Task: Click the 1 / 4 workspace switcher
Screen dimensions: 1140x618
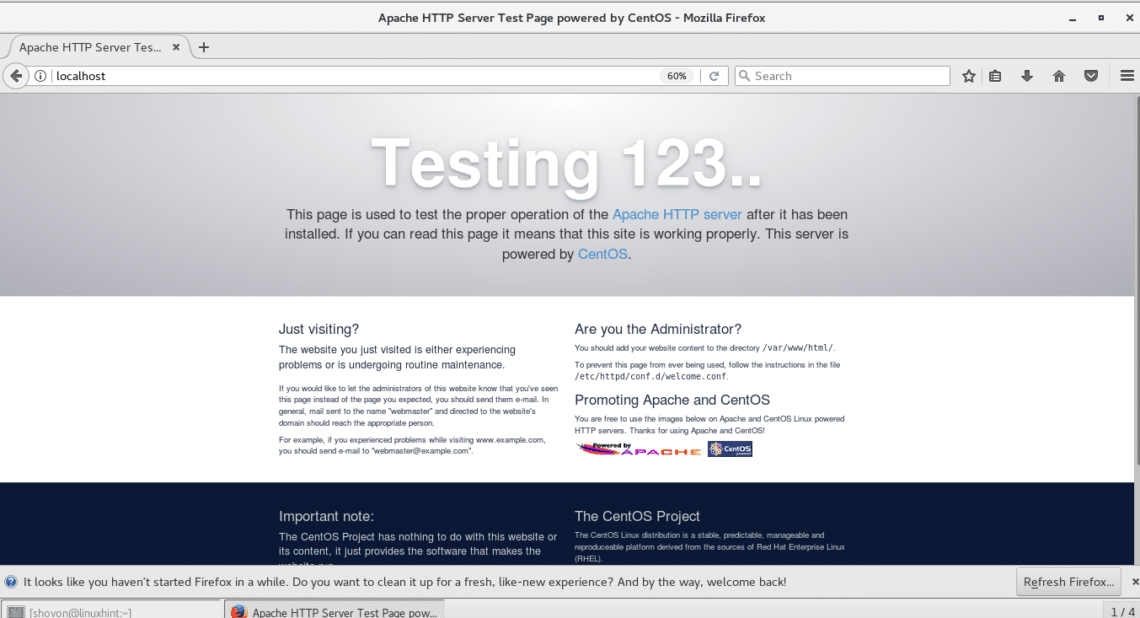Action: point(1122,612)
